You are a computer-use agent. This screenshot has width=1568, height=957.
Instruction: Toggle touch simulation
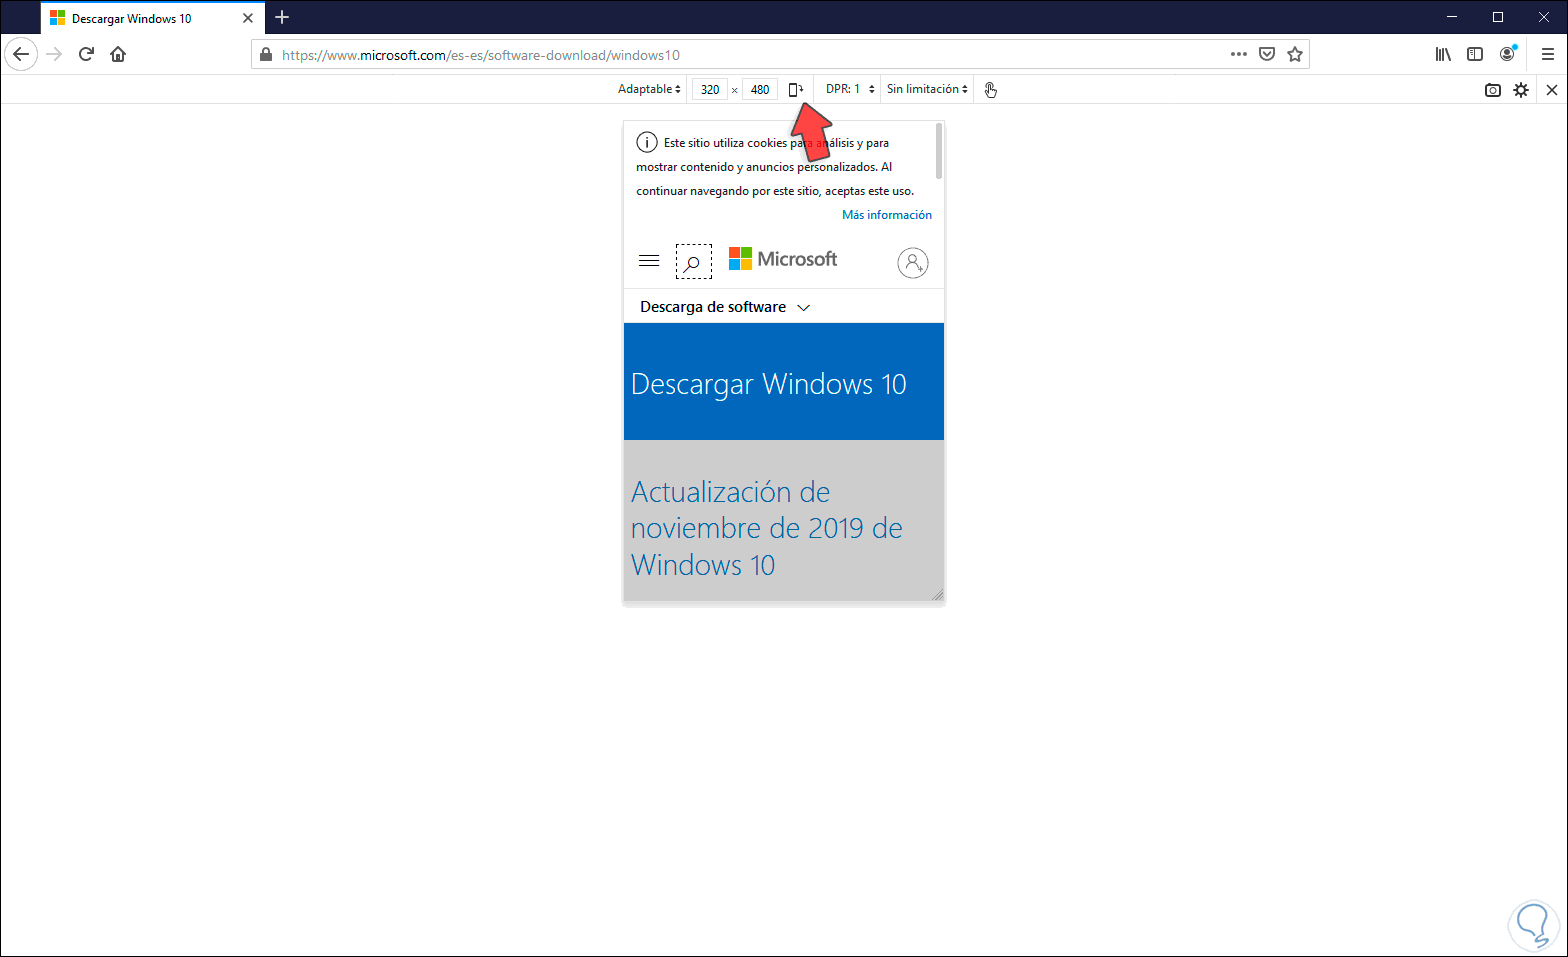tap(990, 90)
